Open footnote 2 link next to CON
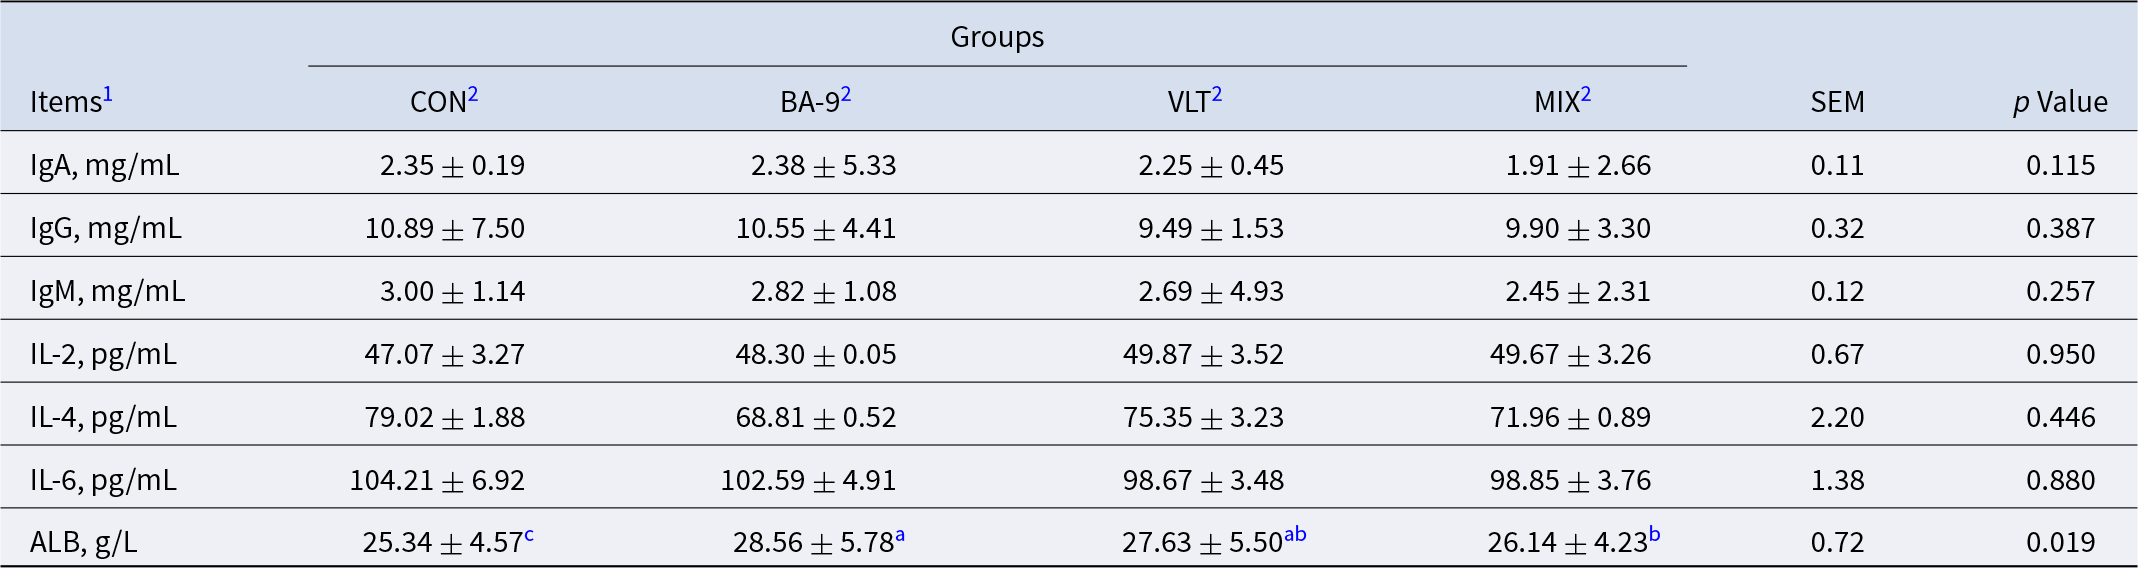2138x568 pixels. [x=473, y=95]
